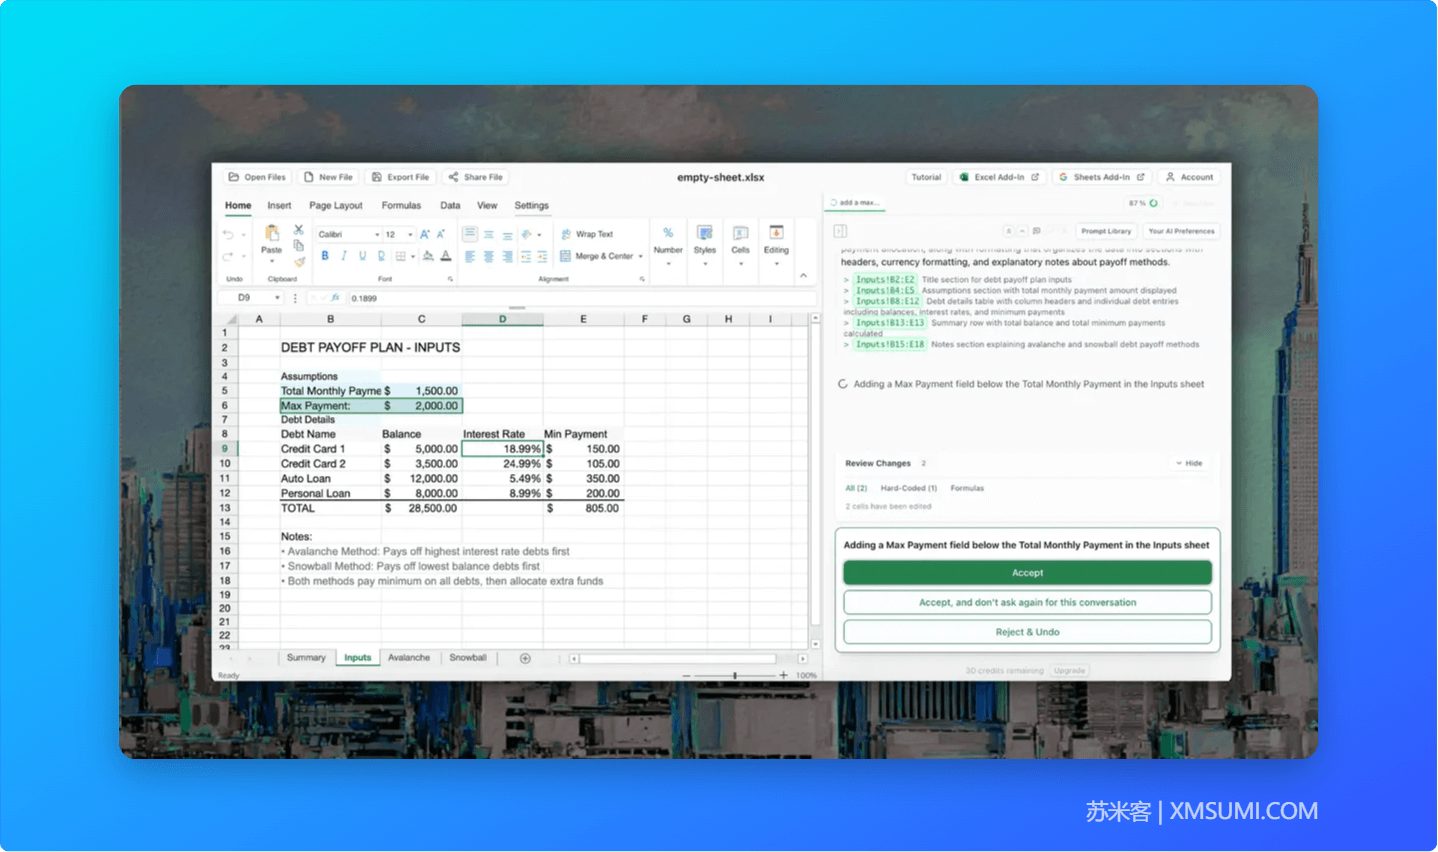Click the center align icon
The height and width of the screenshot is (852, 1438).
[x=489, y=257]
